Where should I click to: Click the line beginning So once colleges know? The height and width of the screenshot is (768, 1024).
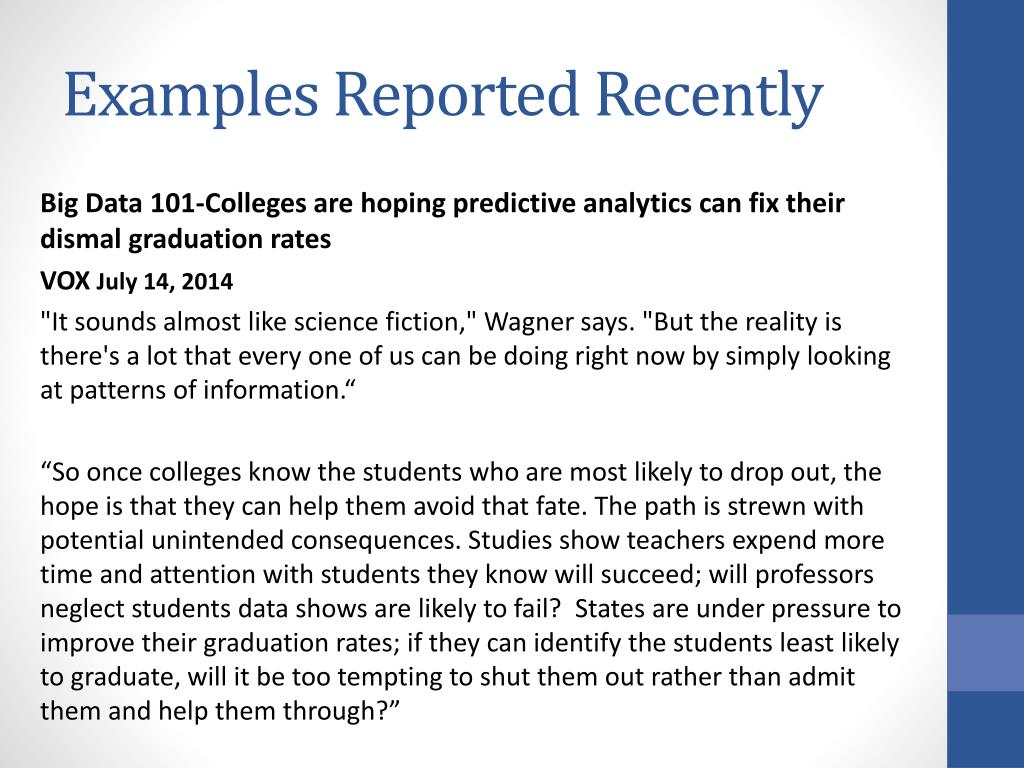coord(461,472)
